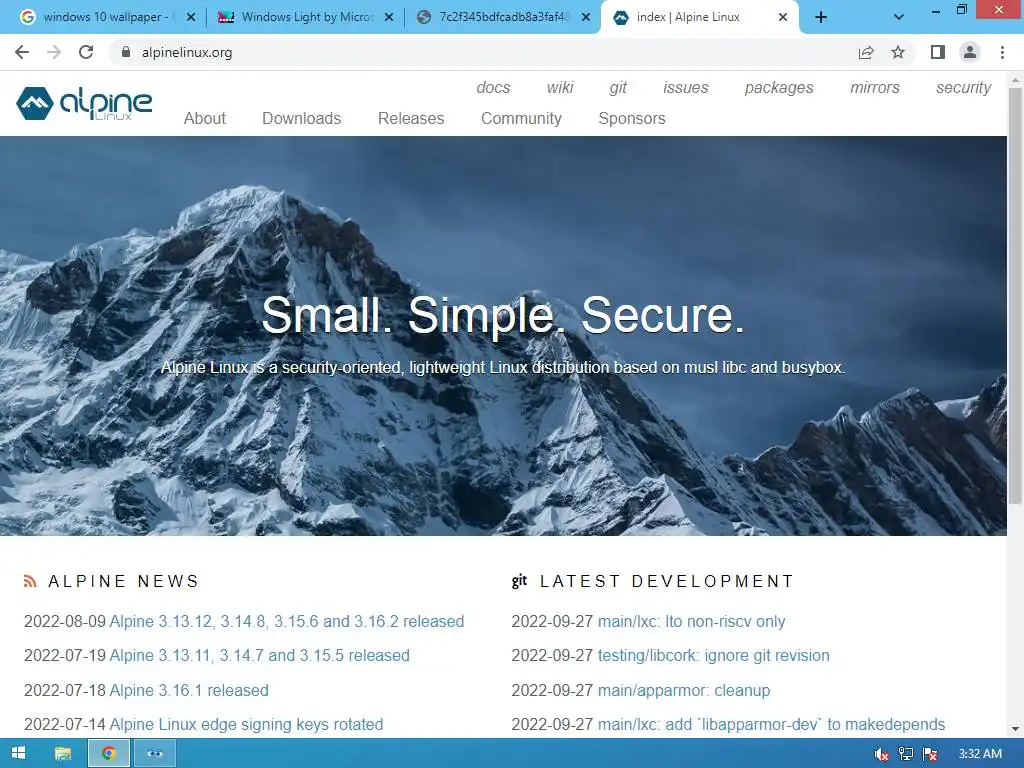Open the Releases page
The height and width of the screenshot is (768, 1024).
411,118
